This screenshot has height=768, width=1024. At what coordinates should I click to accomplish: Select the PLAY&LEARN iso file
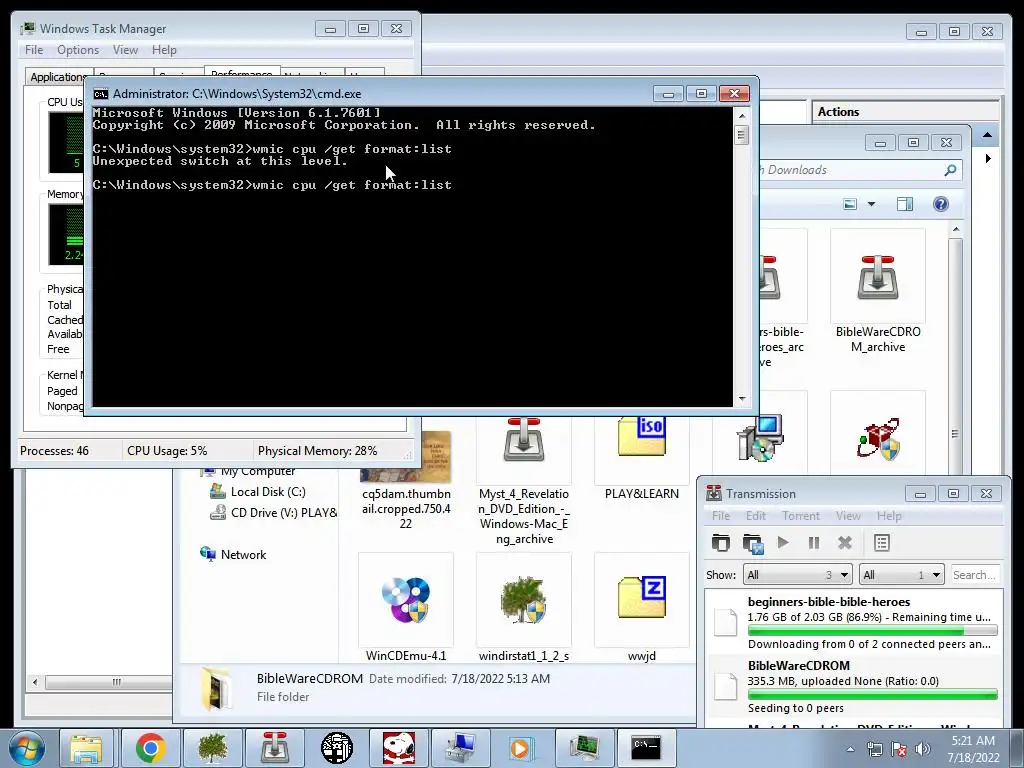coord(641,460)
